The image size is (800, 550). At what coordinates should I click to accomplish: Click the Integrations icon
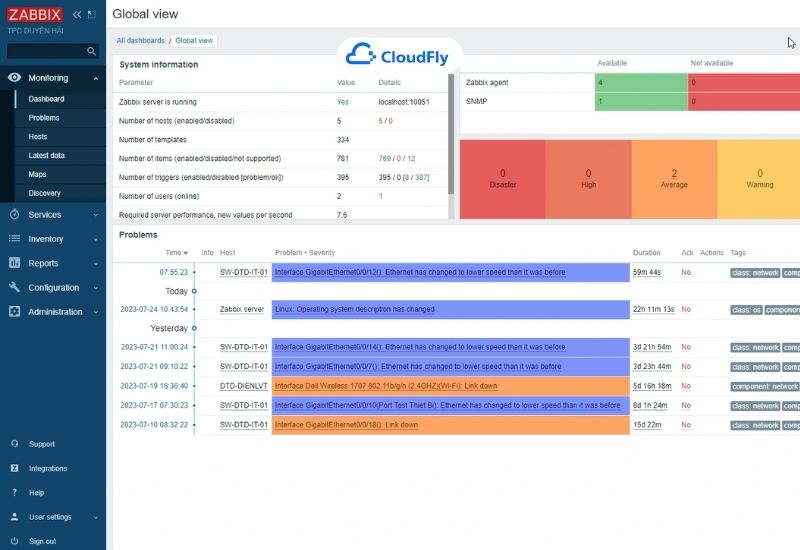(x=14, y=468)
